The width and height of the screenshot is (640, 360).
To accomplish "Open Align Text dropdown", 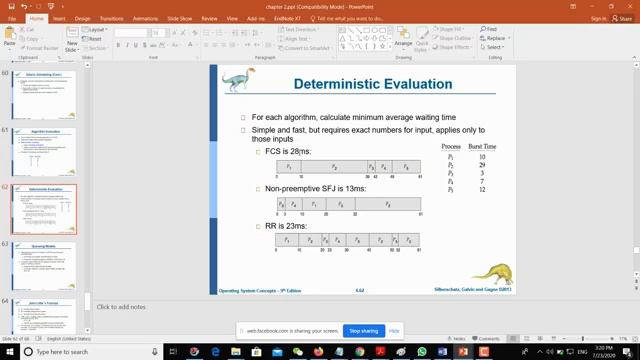I will click(x=294, y=39).
